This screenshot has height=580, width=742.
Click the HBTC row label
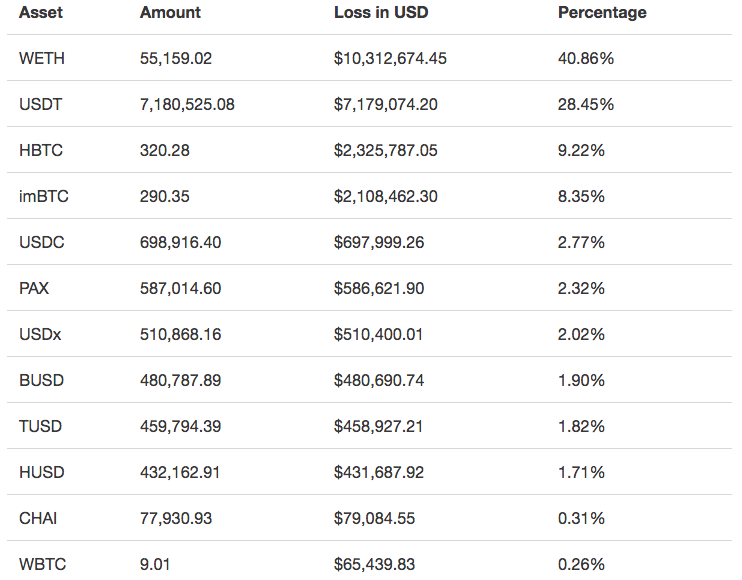(41, 151)
